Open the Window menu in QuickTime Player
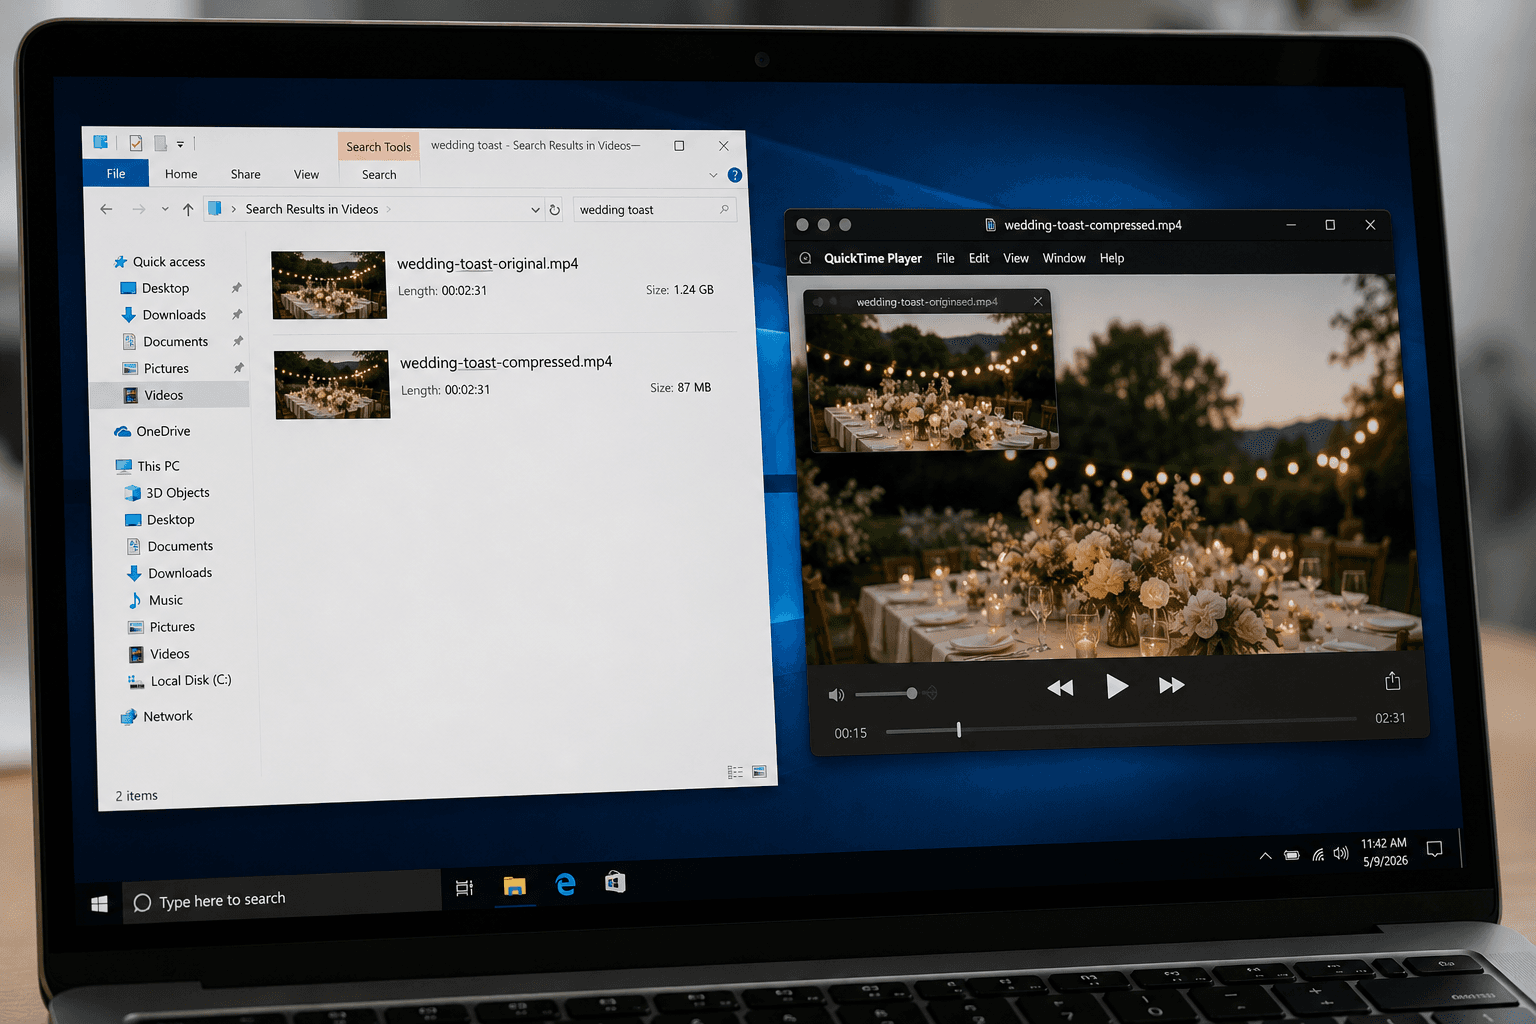Screen dimensions: 1536x1024 point(1064,258)
